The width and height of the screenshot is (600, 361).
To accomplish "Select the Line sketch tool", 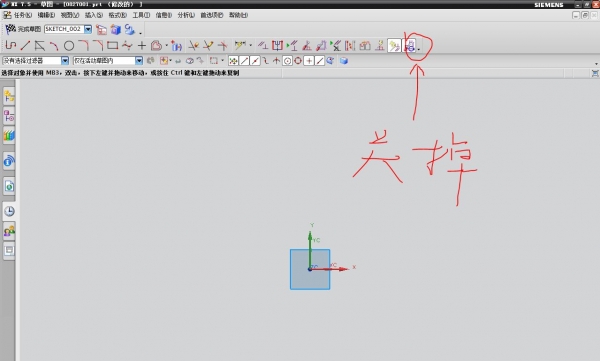I will point(25,46).
